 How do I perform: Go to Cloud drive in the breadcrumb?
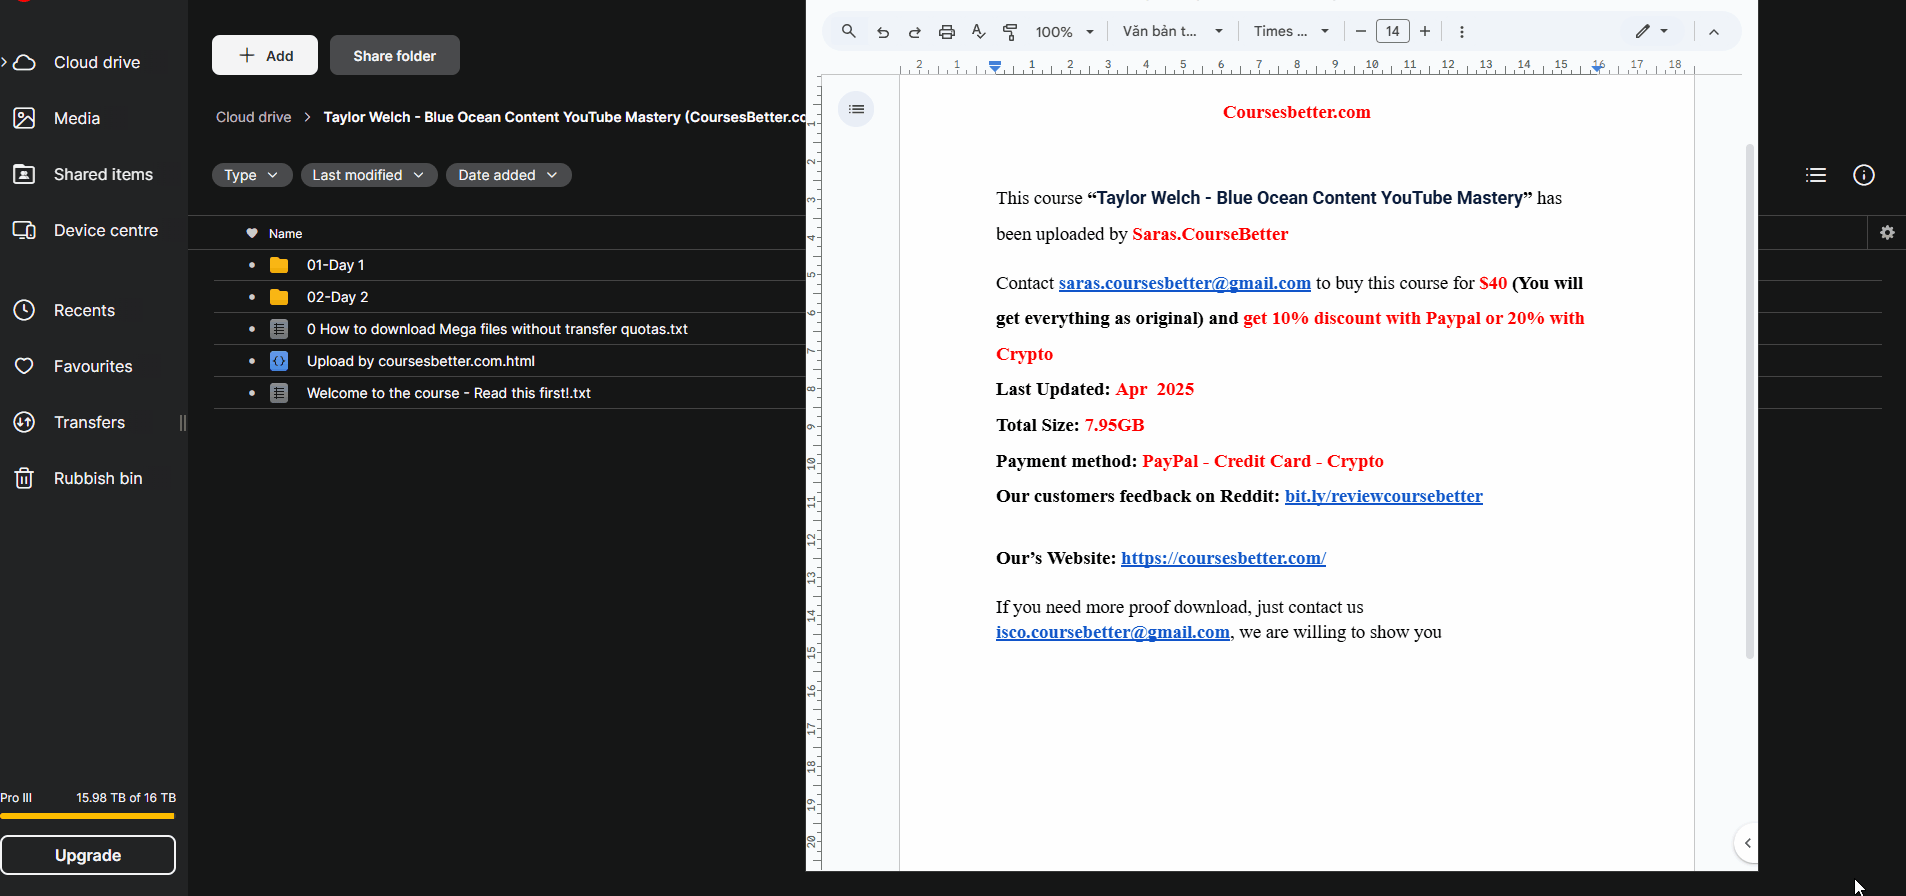tap(254, 117)
